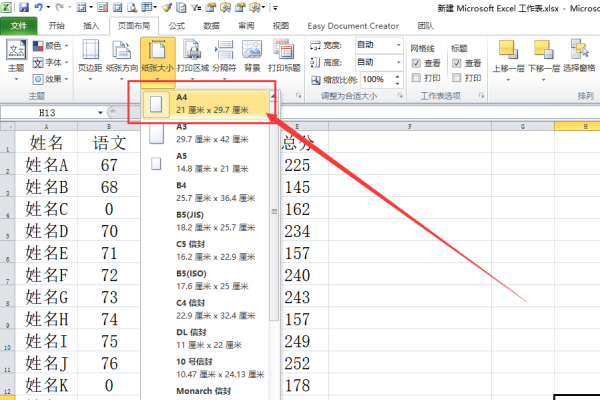Image resolution: width=600 pixels, height=400 pixels.
Task: Toggle the 标题 查看 checkbox
Action: [458, 62]
